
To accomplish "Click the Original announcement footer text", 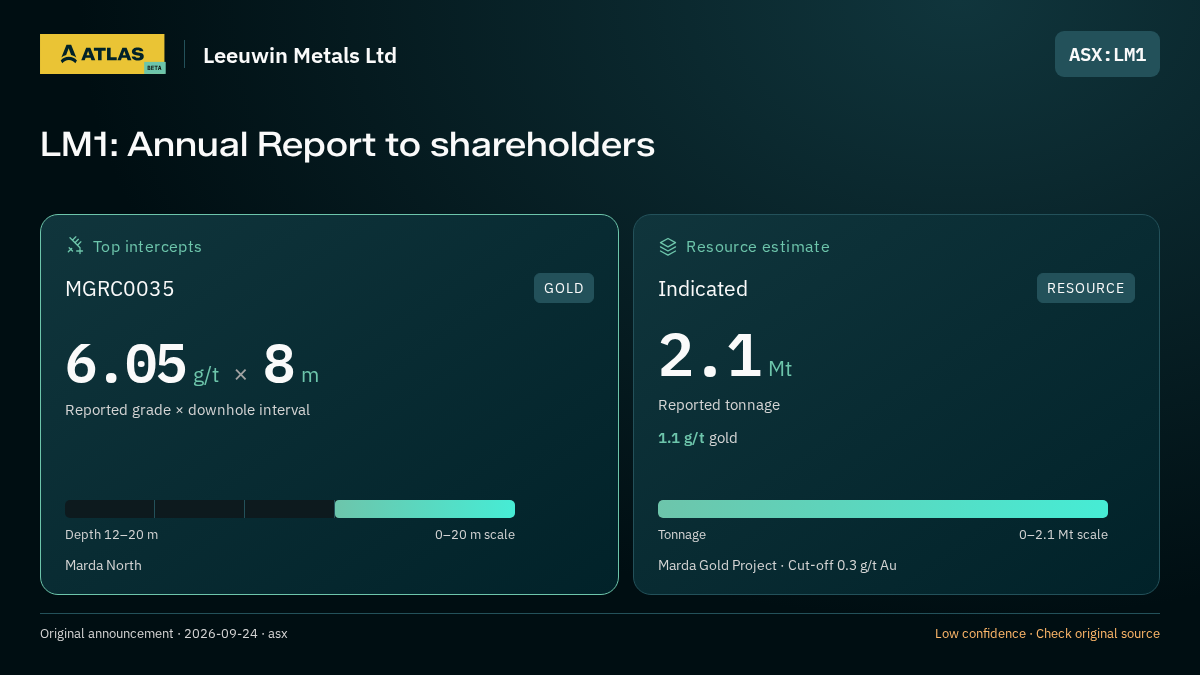I will click(x=164, y=634).
